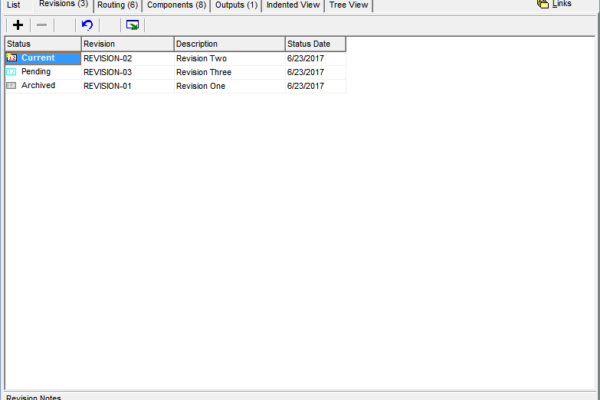600x400 pixels.
Task: Sort by the Description column header
Action: pyautogui.click(x=230, y=44)
